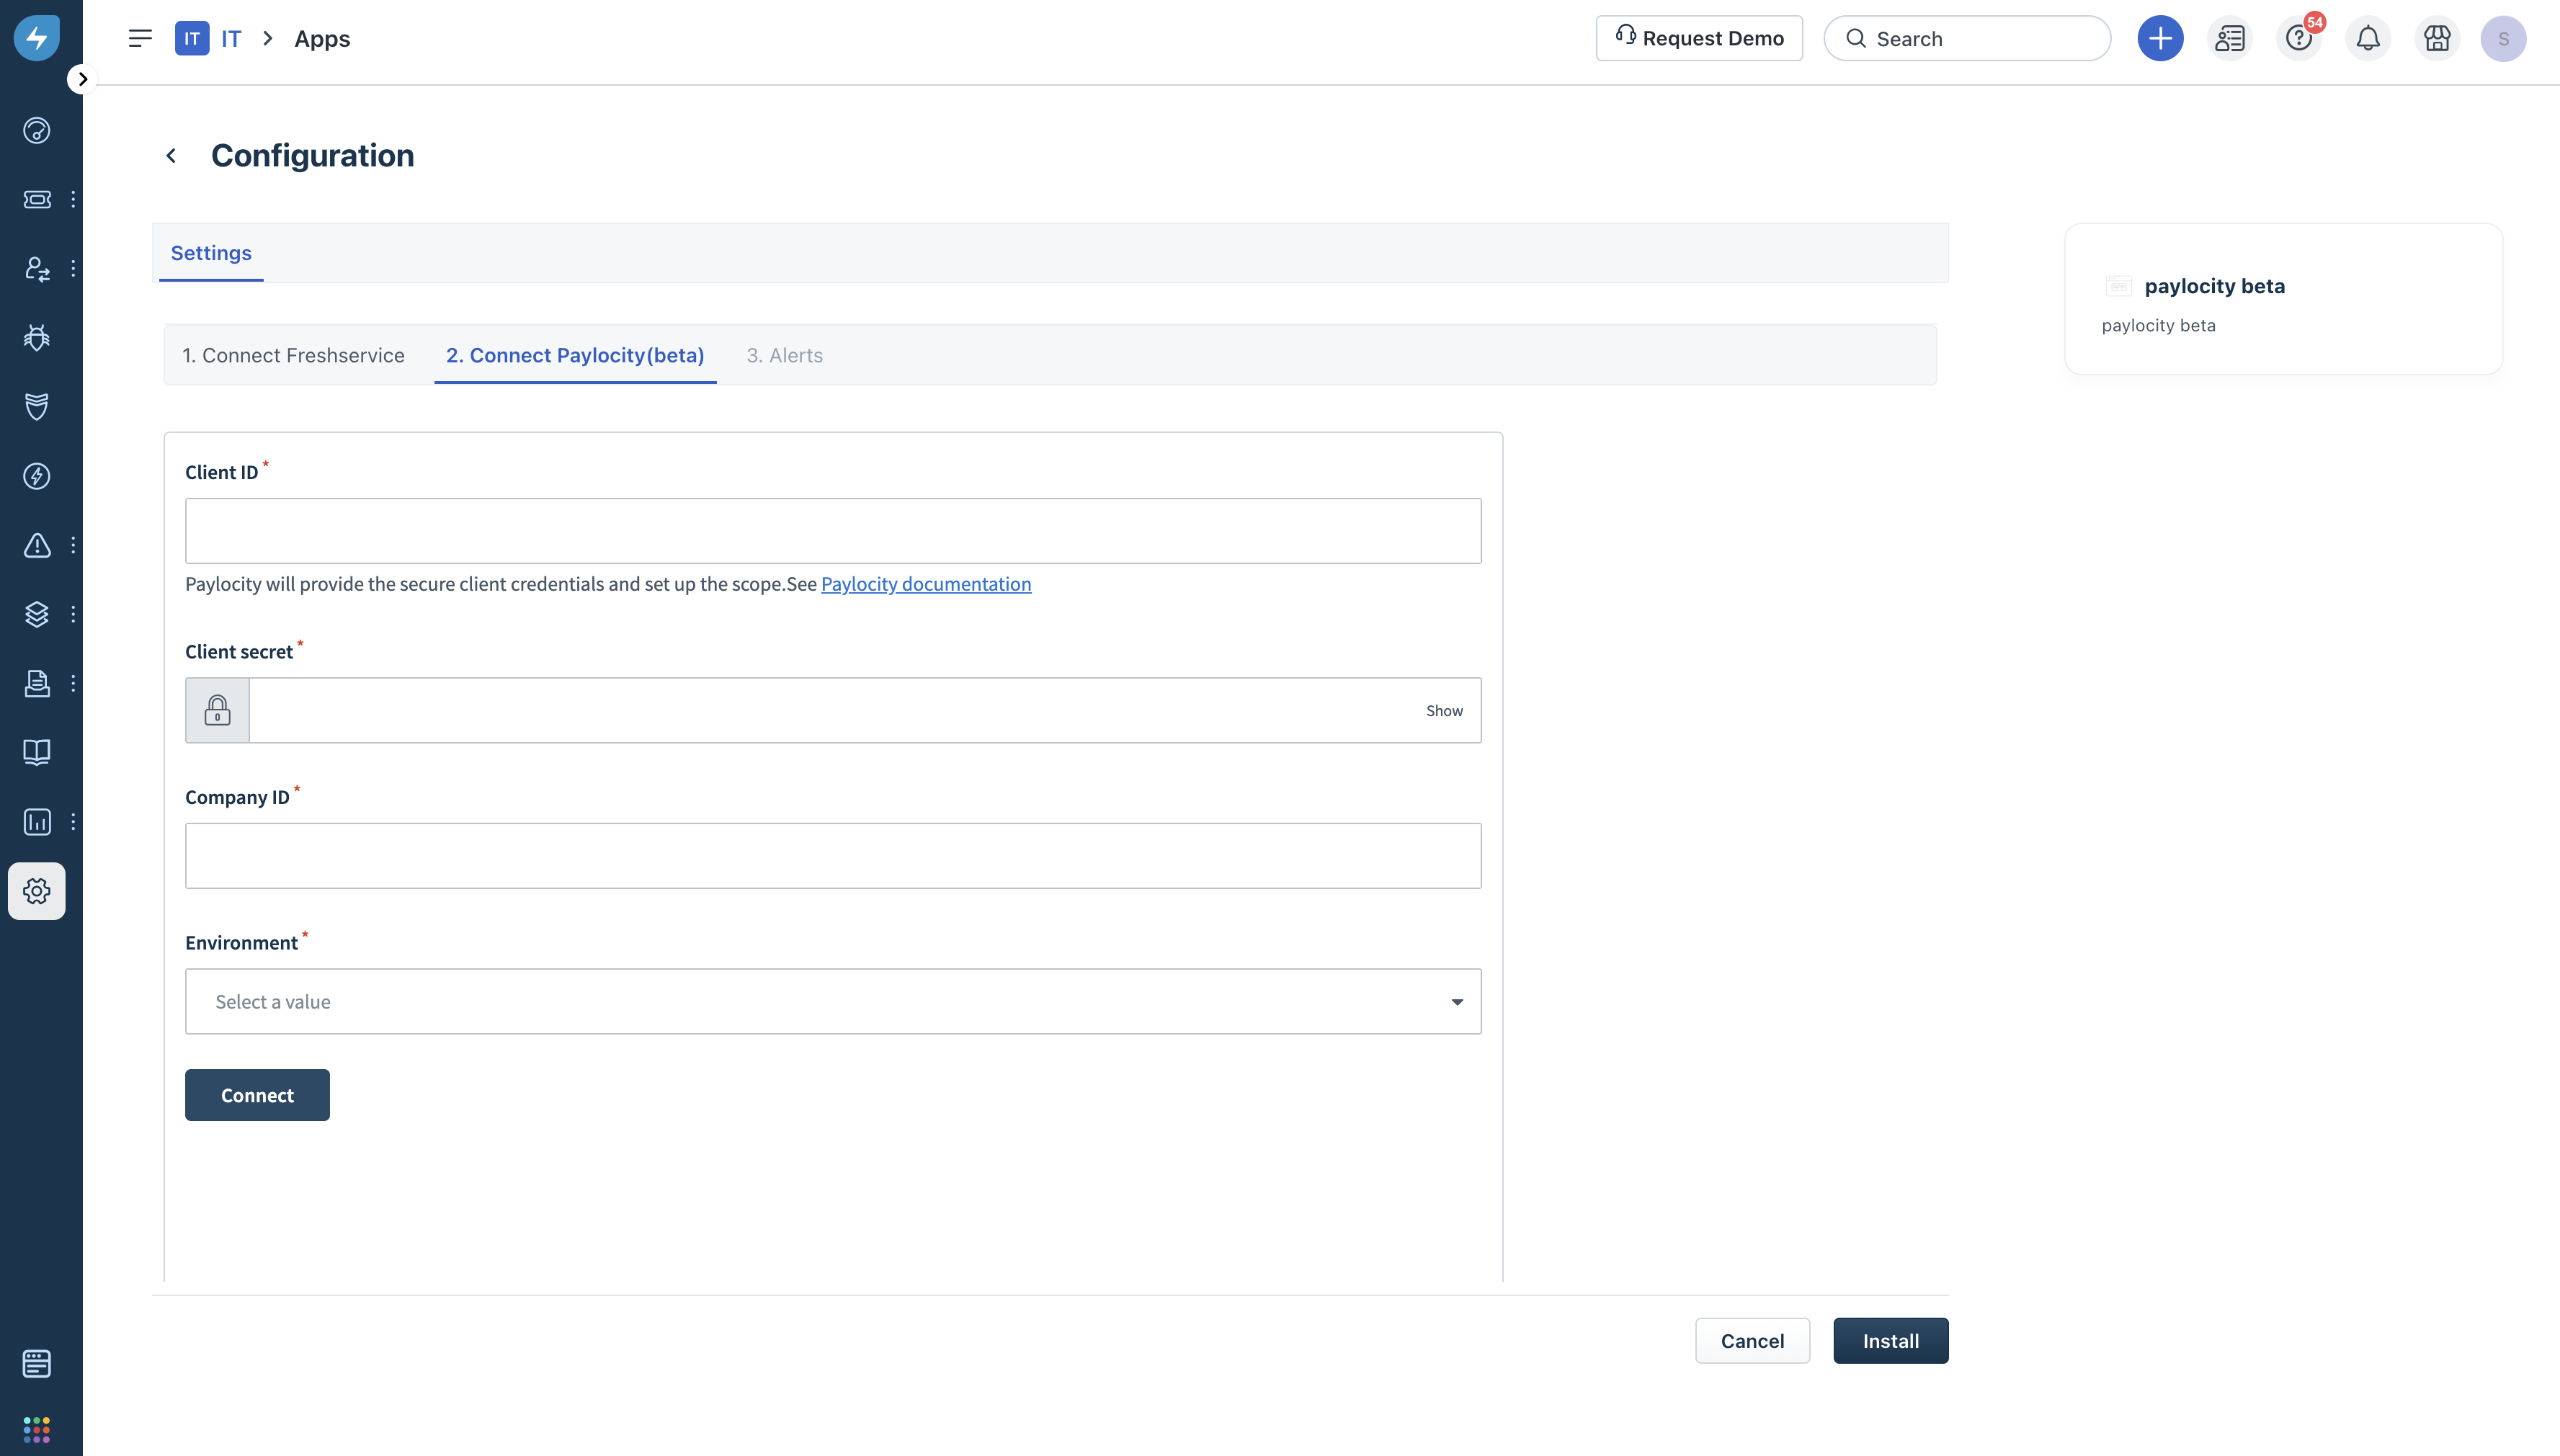The width and height of the screenshot is (2560, 1456).
Task: Select the 3. Alerts step tab
Action: tap(784, 355)
